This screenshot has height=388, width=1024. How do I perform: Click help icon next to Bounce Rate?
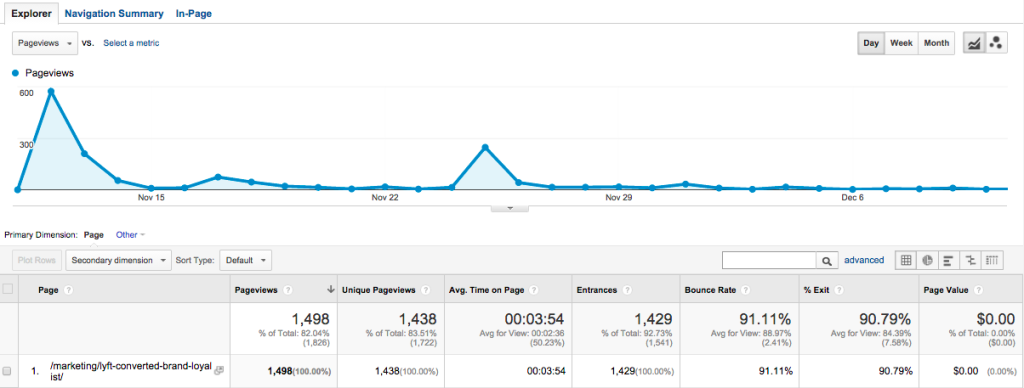tap(745, 290)
